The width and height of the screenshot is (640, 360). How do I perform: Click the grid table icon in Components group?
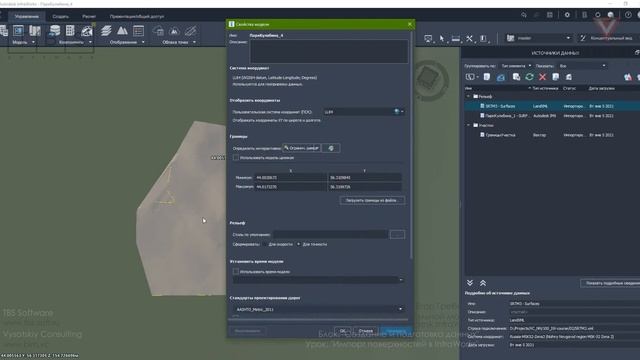70,31
